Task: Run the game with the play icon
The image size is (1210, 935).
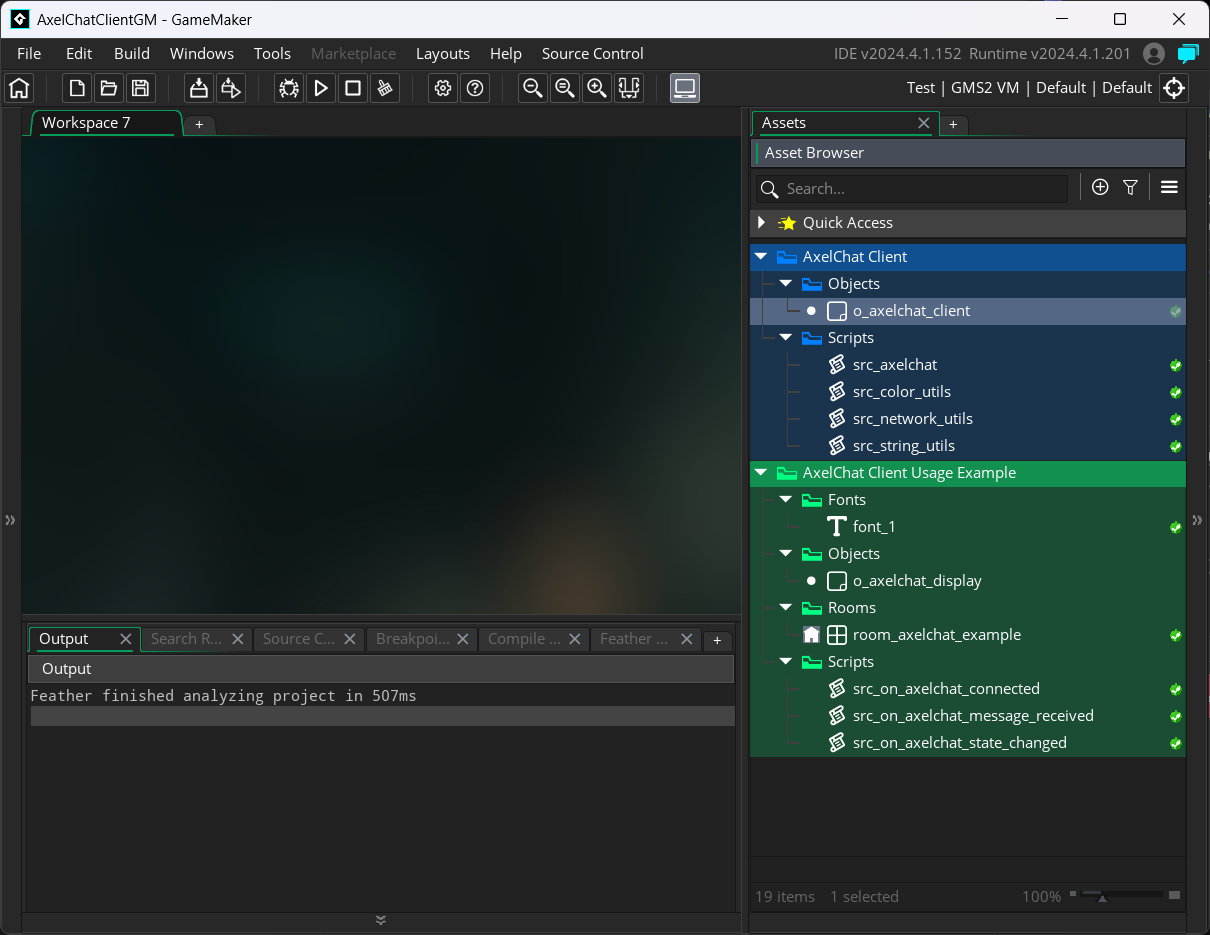Action: (x=321, y=88)
